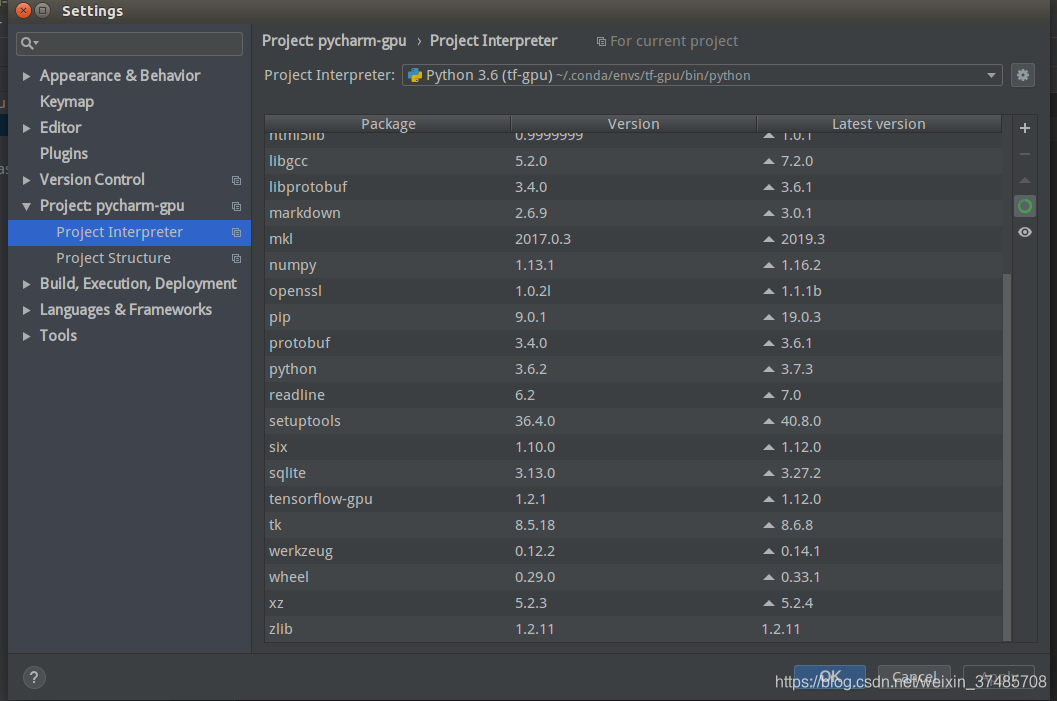Open Plugins settings
Viewport: 1057px width, 701px height.
(x=63, y=154)
